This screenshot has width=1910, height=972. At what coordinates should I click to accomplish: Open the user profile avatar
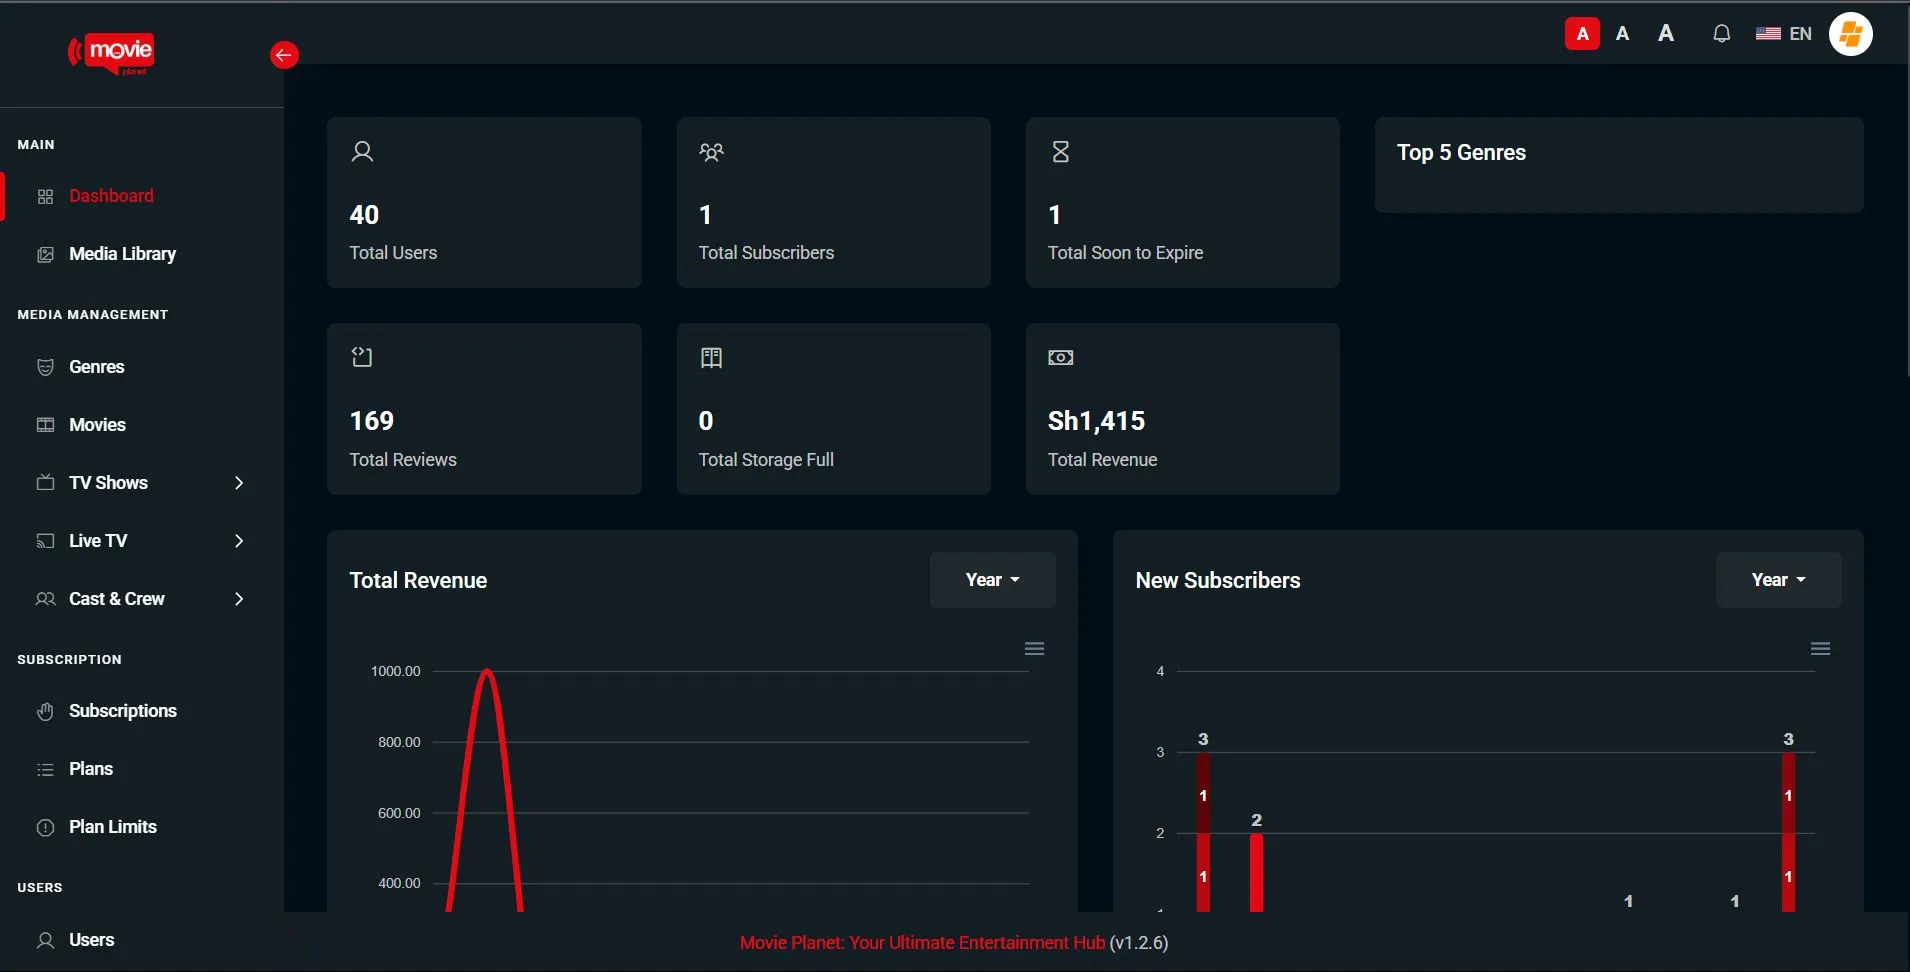(1850, 34)
